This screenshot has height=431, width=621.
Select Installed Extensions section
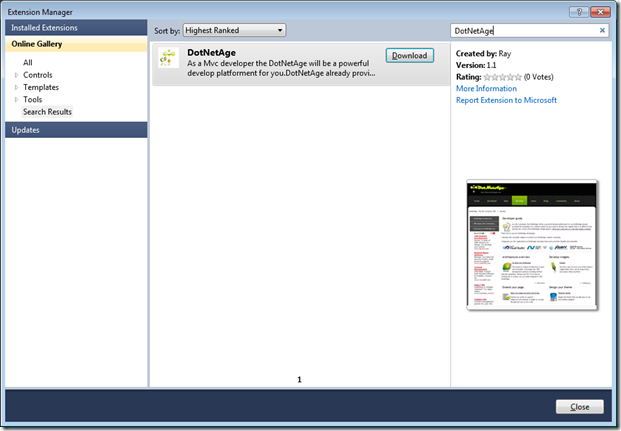coord(76,28)
